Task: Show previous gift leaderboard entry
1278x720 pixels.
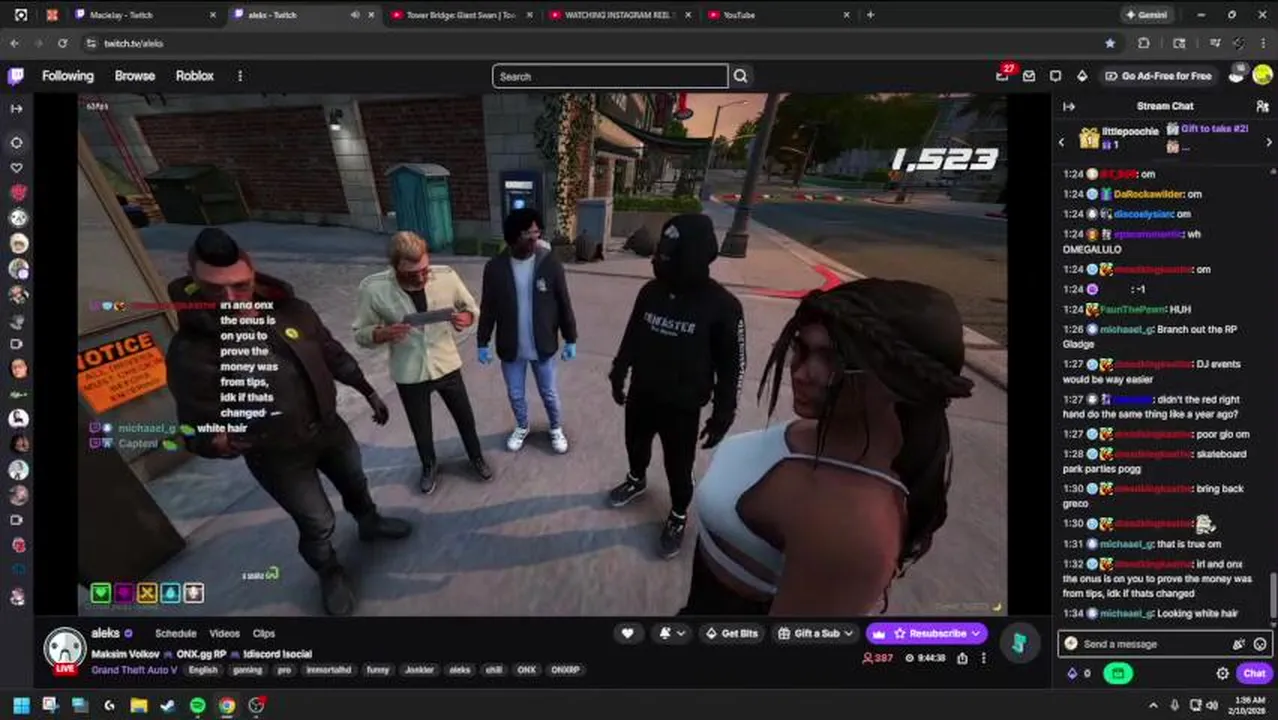Action: pos(1062,142)
